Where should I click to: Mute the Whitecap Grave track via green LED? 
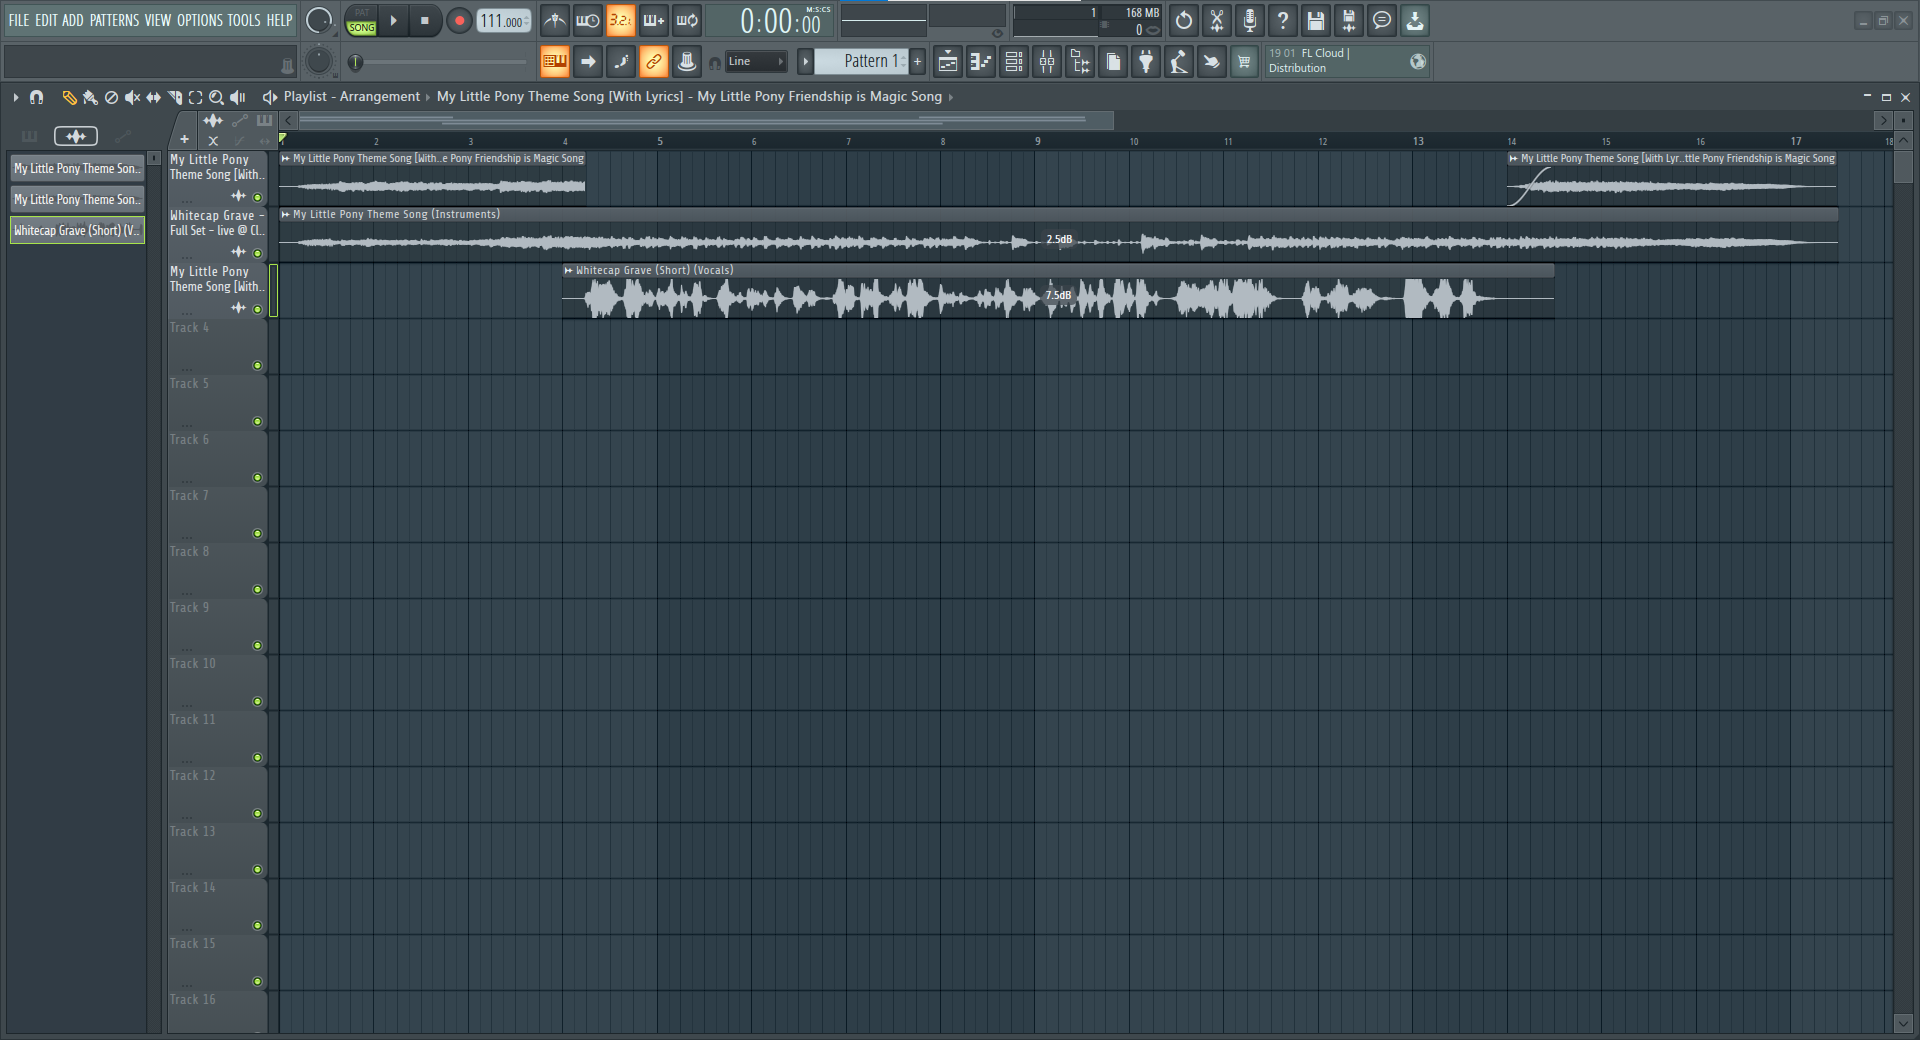(257, 253)
